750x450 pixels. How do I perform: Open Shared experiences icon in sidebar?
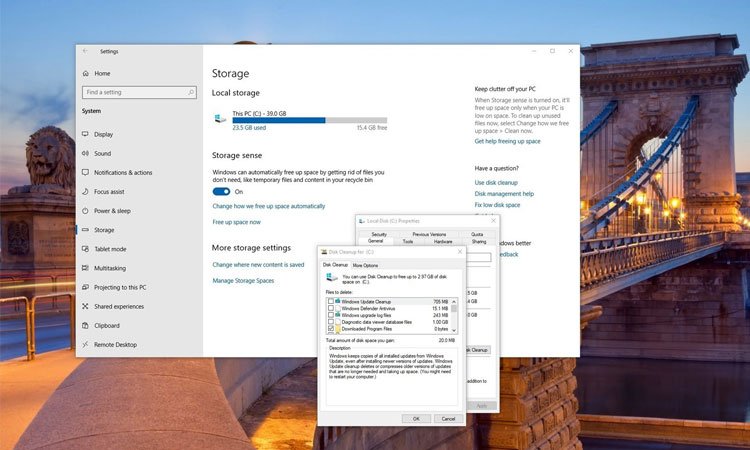point(85,306)
